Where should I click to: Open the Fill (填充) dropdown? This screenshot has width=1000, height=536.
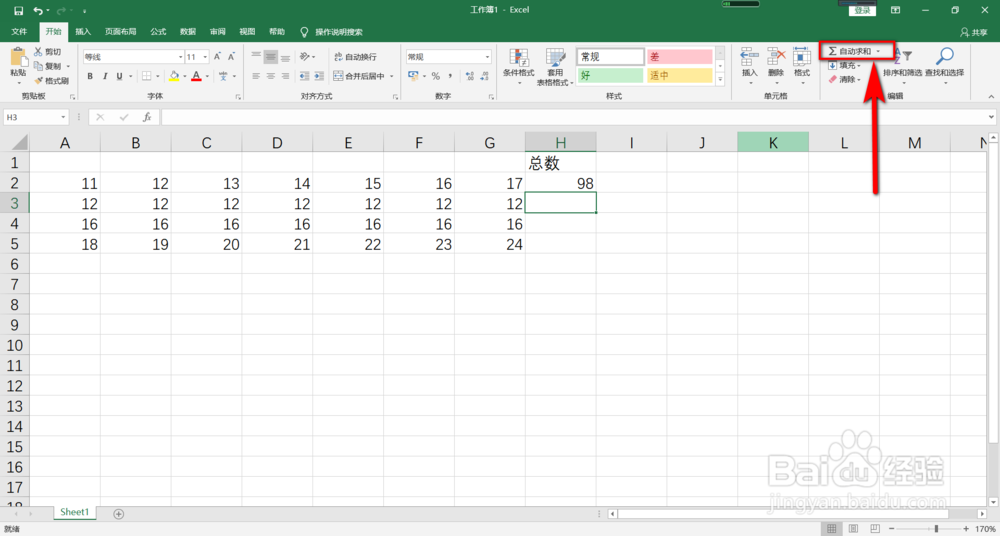point(844,65)
